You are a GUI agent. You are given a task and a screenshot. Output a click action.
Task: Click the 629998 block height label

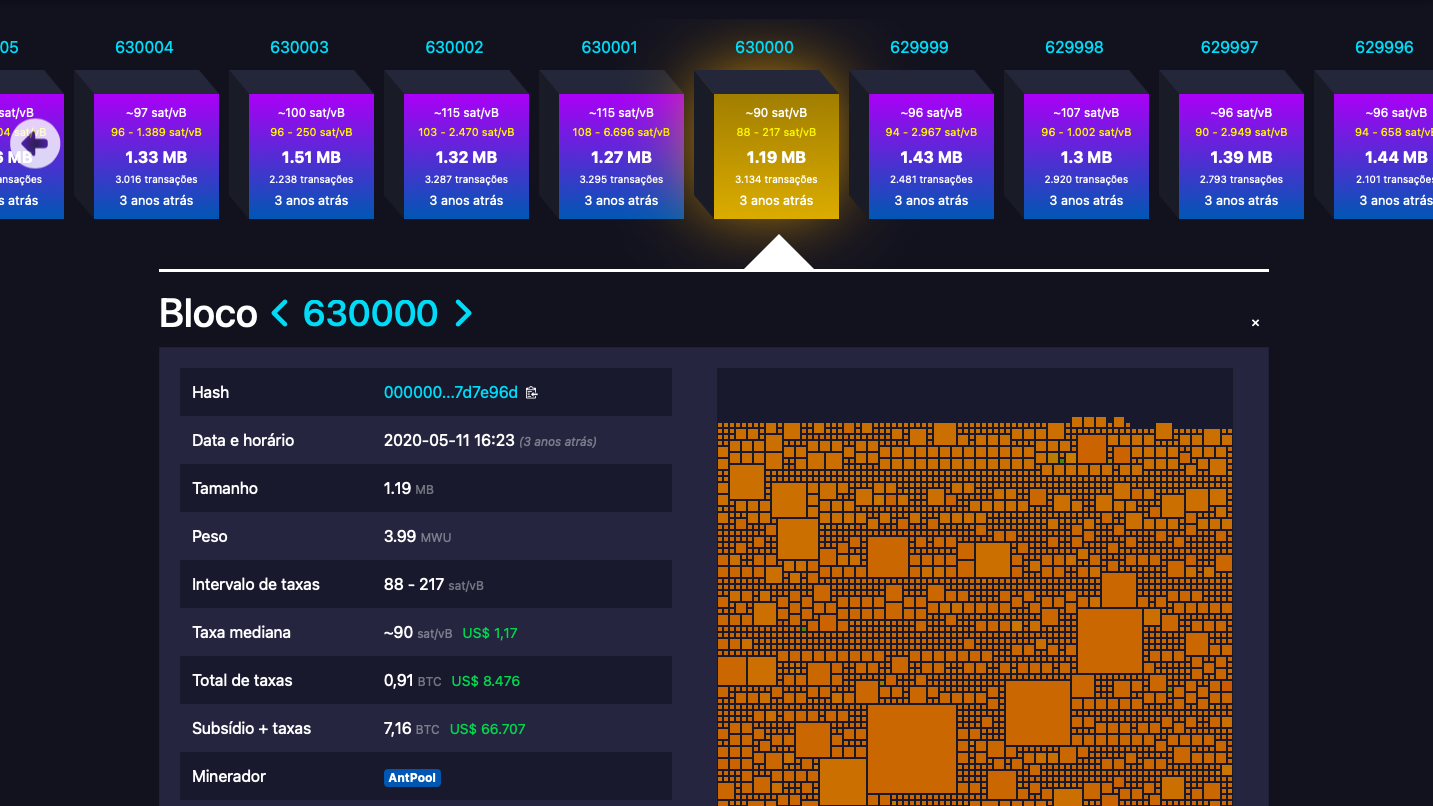[1074, 46]
